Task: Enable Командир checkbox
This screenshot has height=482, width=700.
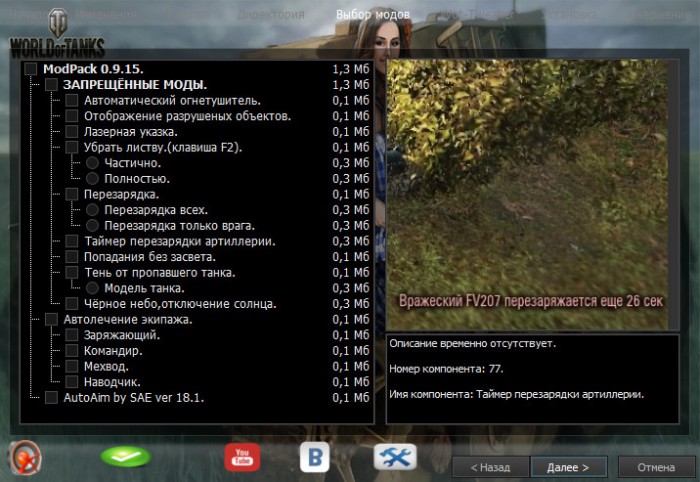Action: click(72, 351)
